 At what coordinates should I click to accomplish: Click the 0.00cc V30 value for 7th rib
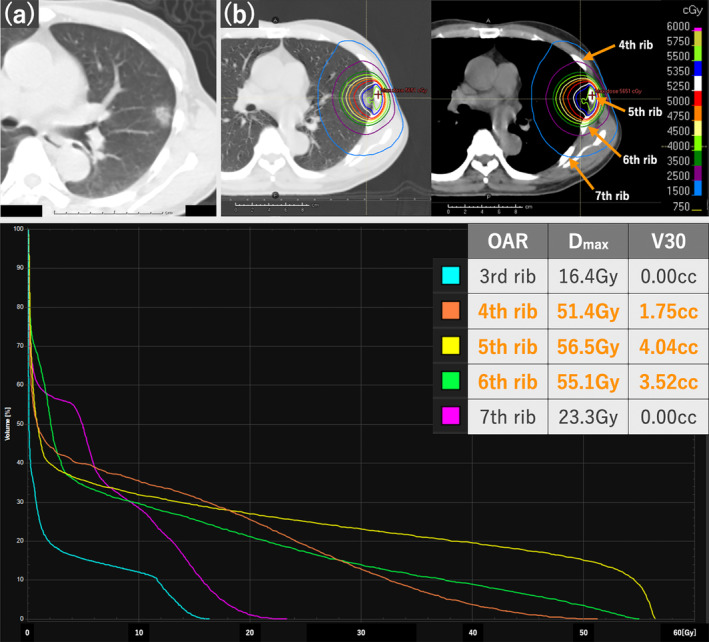[x=668, y=417]
